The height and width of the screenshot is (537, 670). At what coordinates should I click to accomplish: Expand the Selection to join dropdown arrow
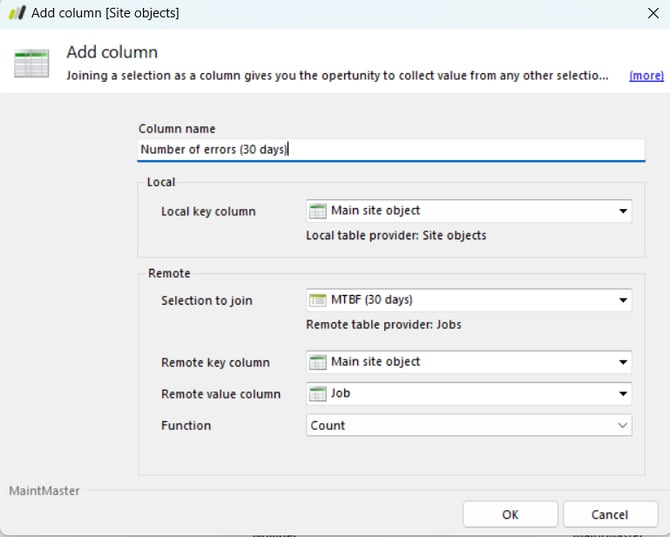point(623,300)
